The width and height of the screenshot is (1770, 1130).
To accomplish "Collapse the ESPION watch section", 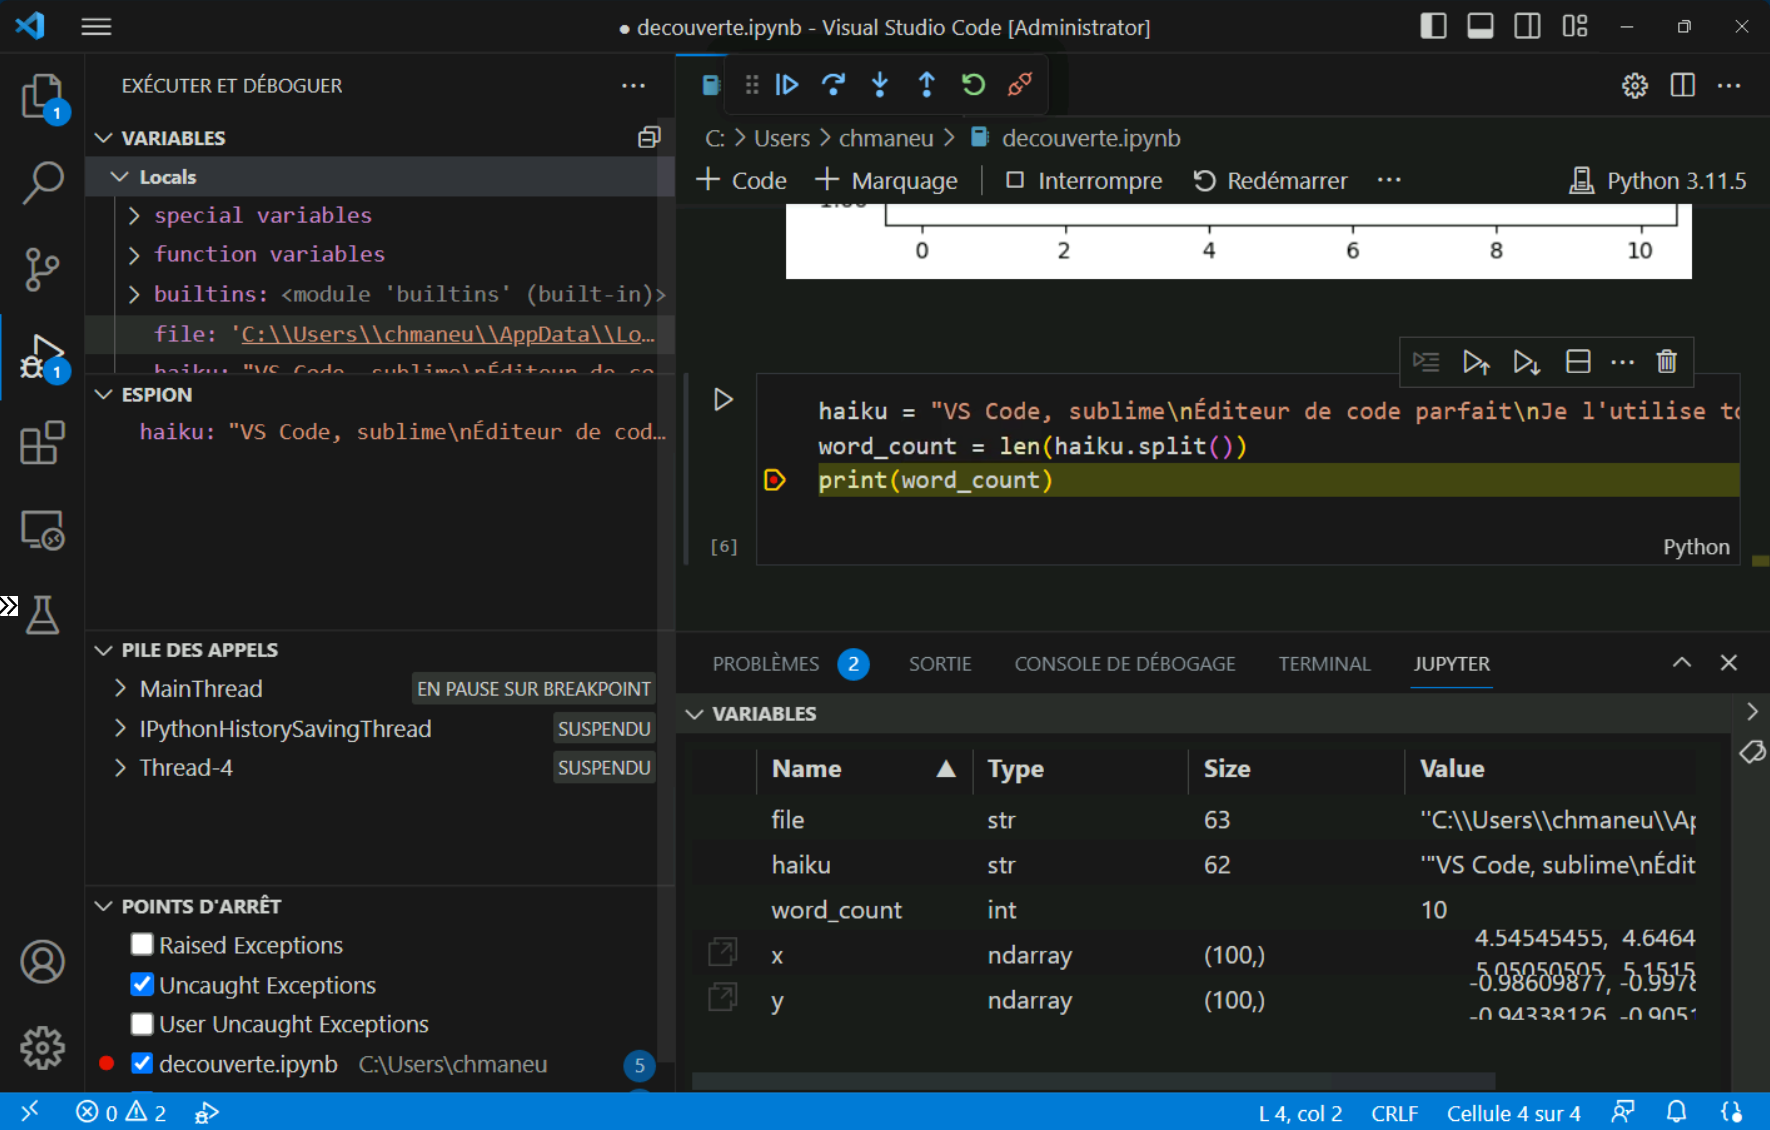I will coord(103,395).
